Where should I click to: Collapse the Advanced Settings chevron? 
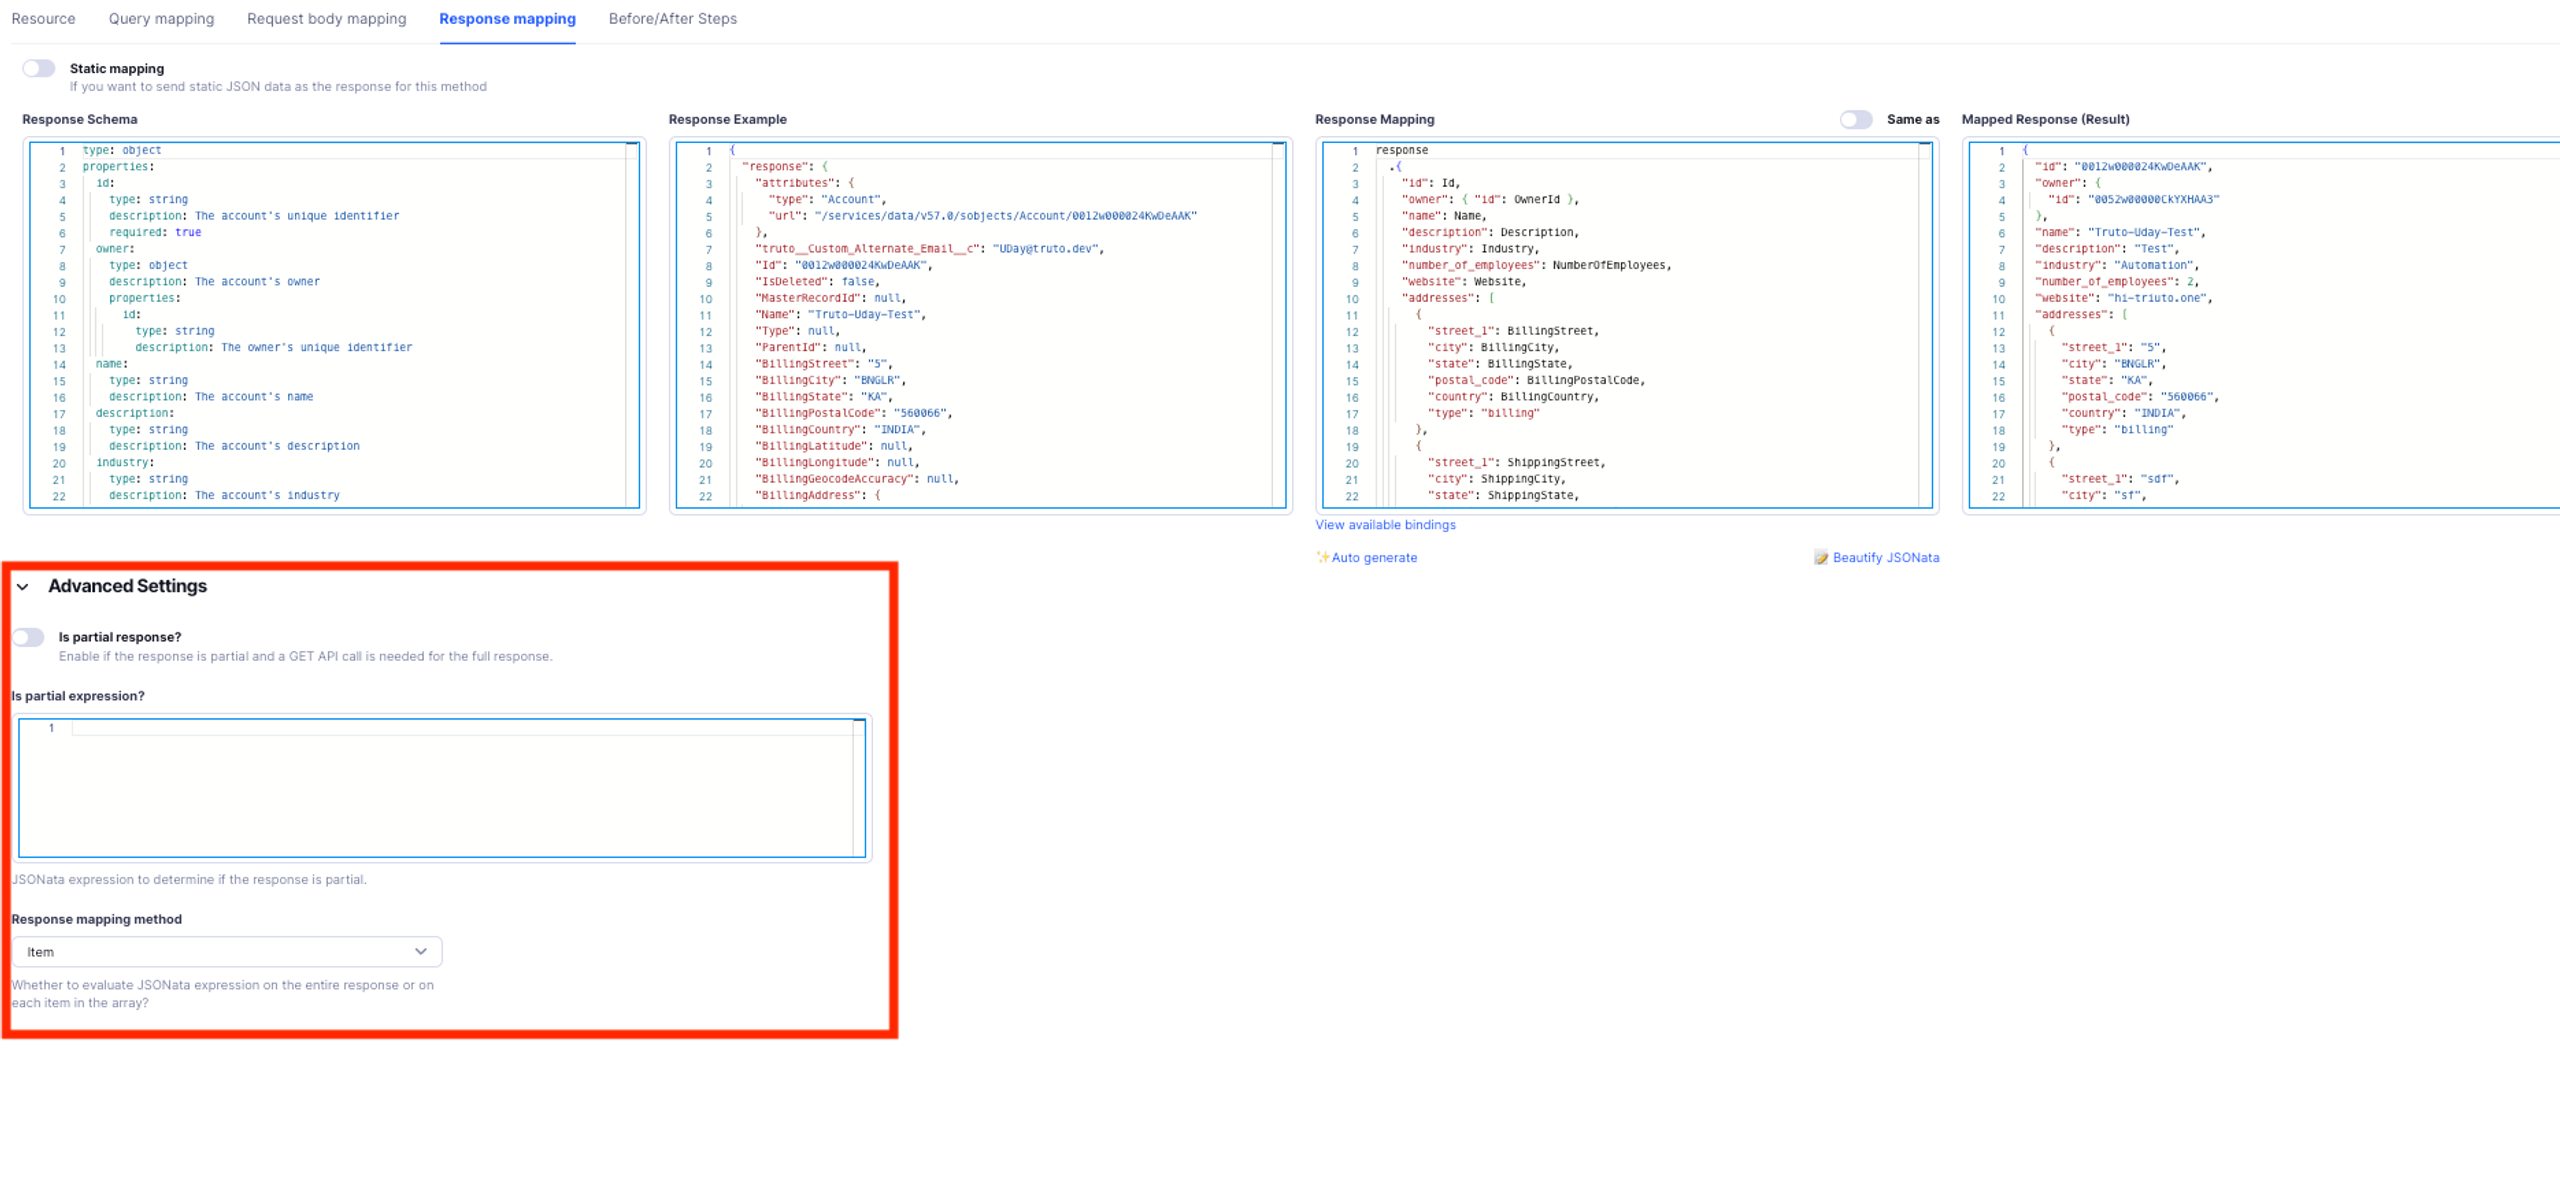pos(23,586)
